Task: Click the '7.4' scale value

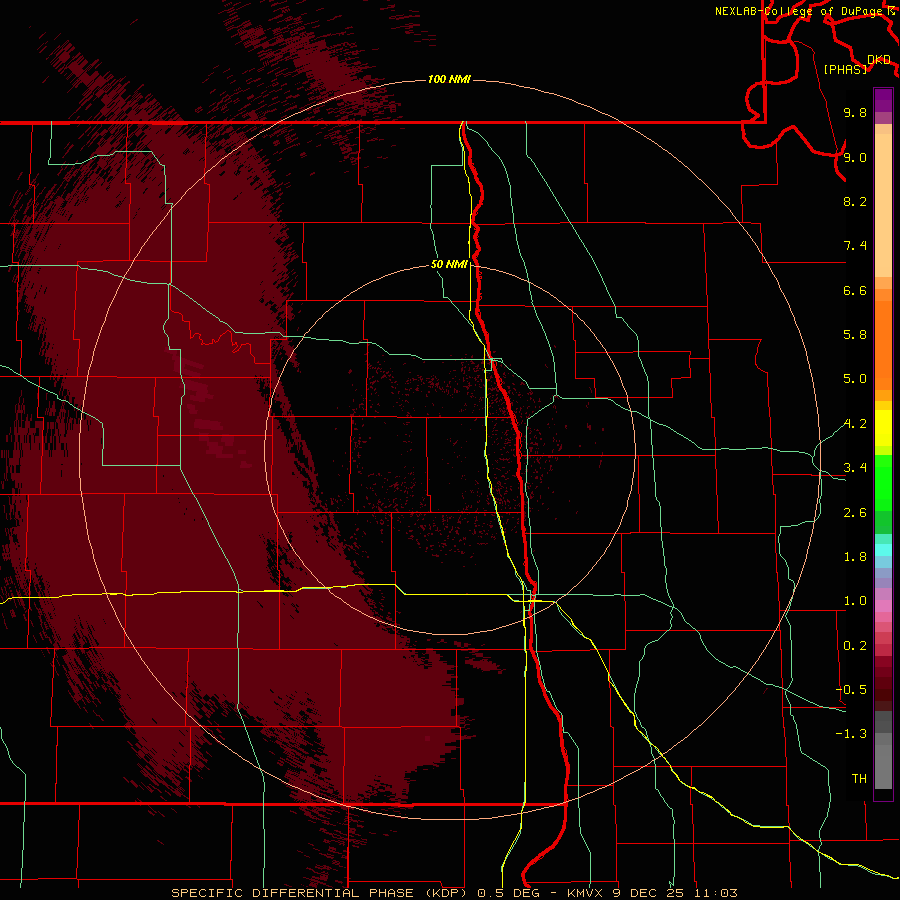Action: click(855, 246)
